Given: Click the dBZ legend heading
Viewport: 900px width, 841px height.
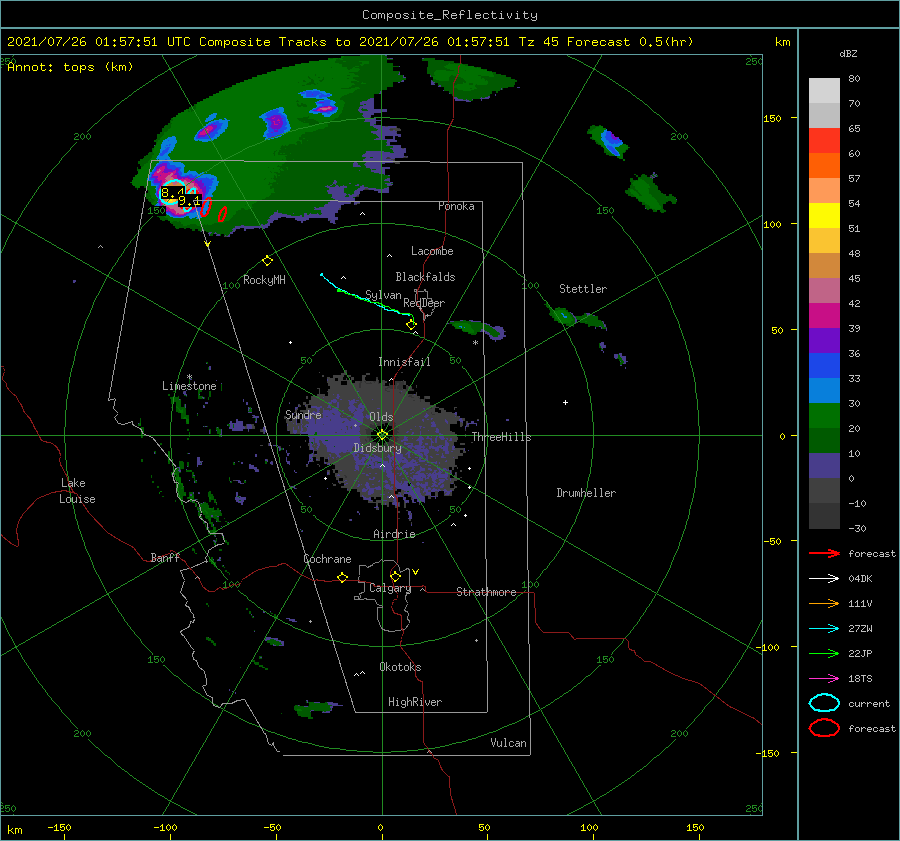Looking at the screenshot, I should (x=848, y=53).
